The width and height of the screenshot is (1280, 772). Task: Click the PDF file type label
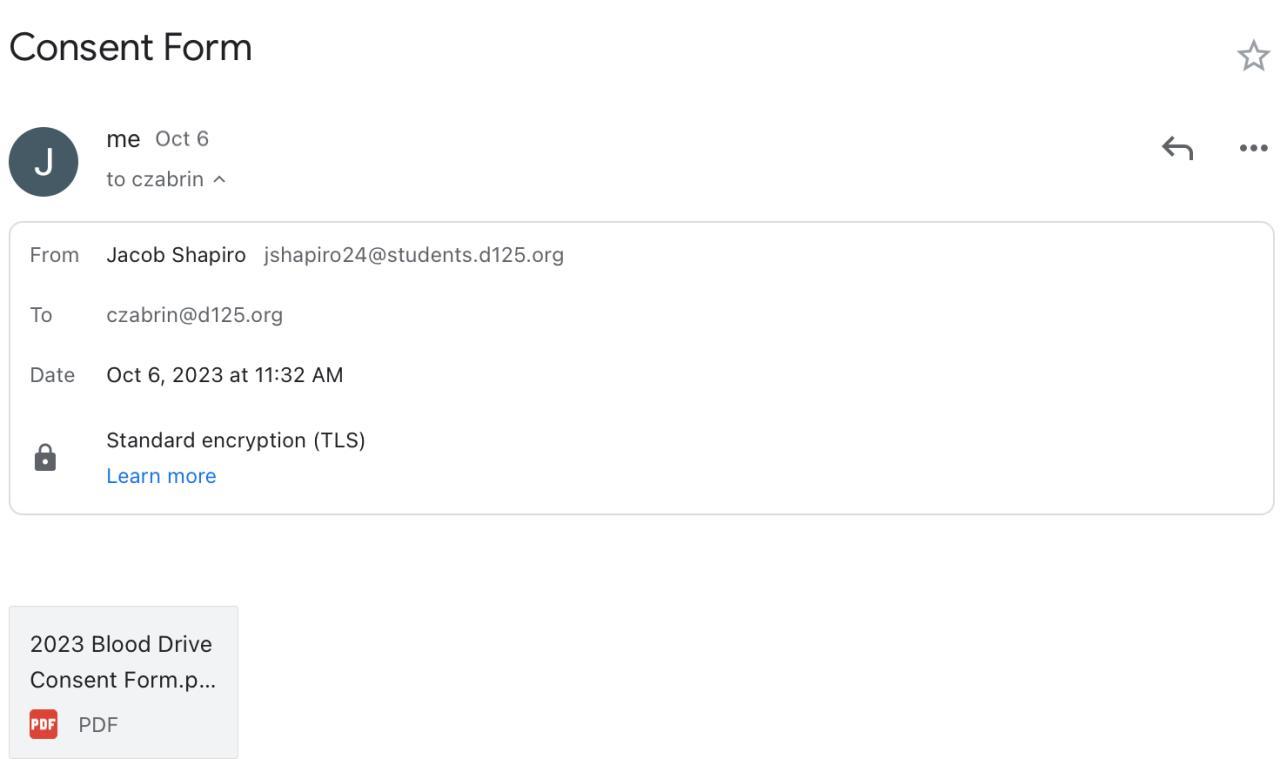[x=98, y=725]
